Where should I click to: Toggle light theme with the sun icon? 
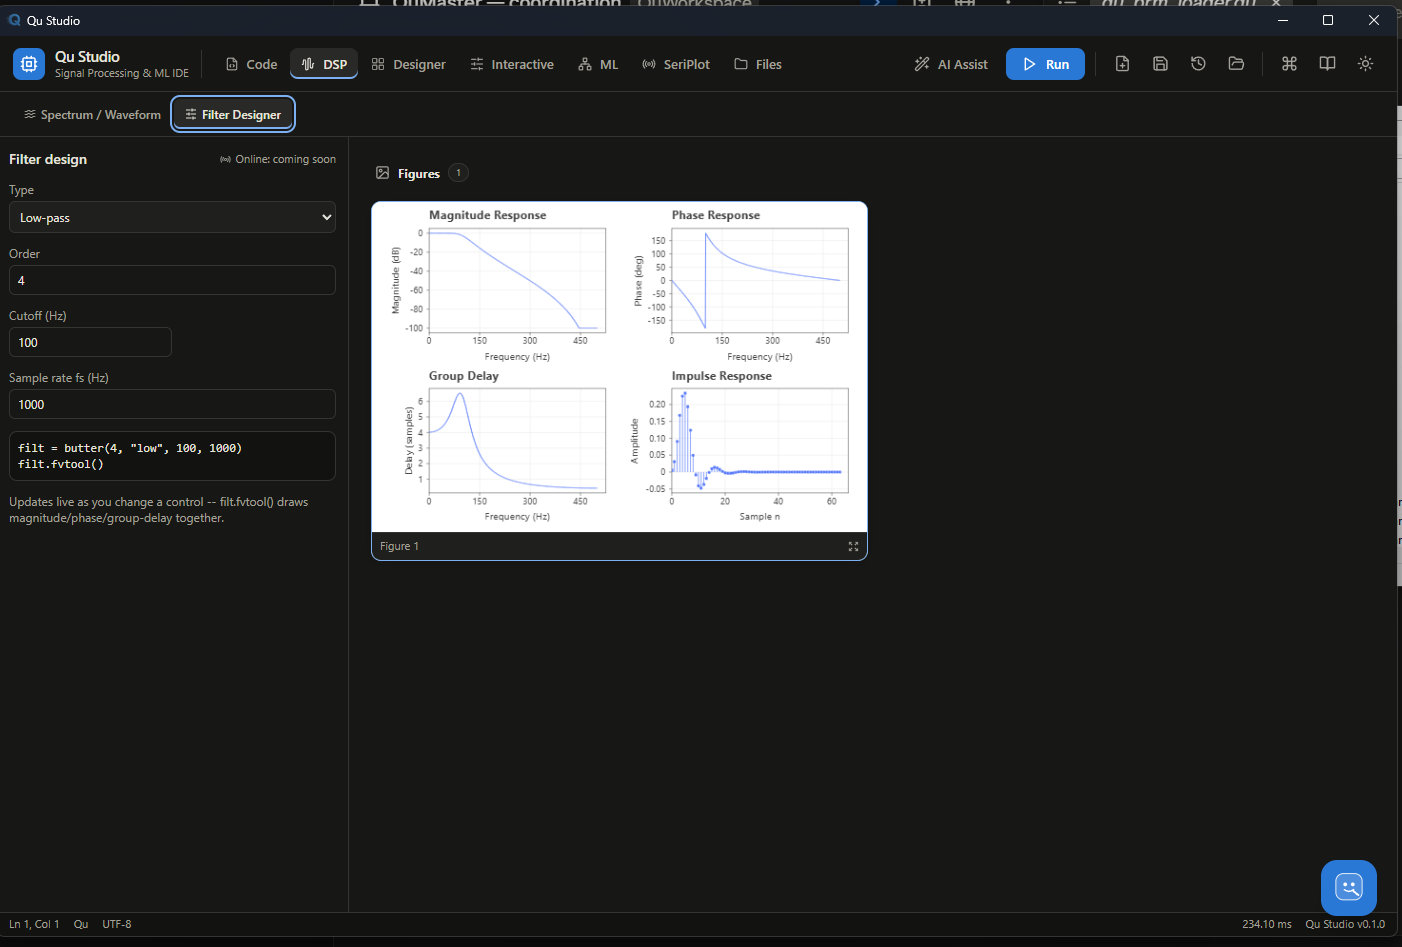click(x=1365, y=64)
